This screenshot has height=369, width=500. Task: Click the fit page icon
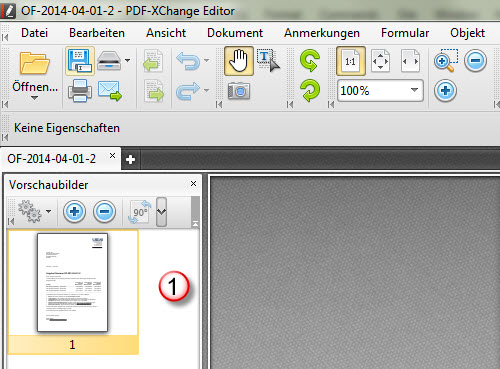[380, 61]
